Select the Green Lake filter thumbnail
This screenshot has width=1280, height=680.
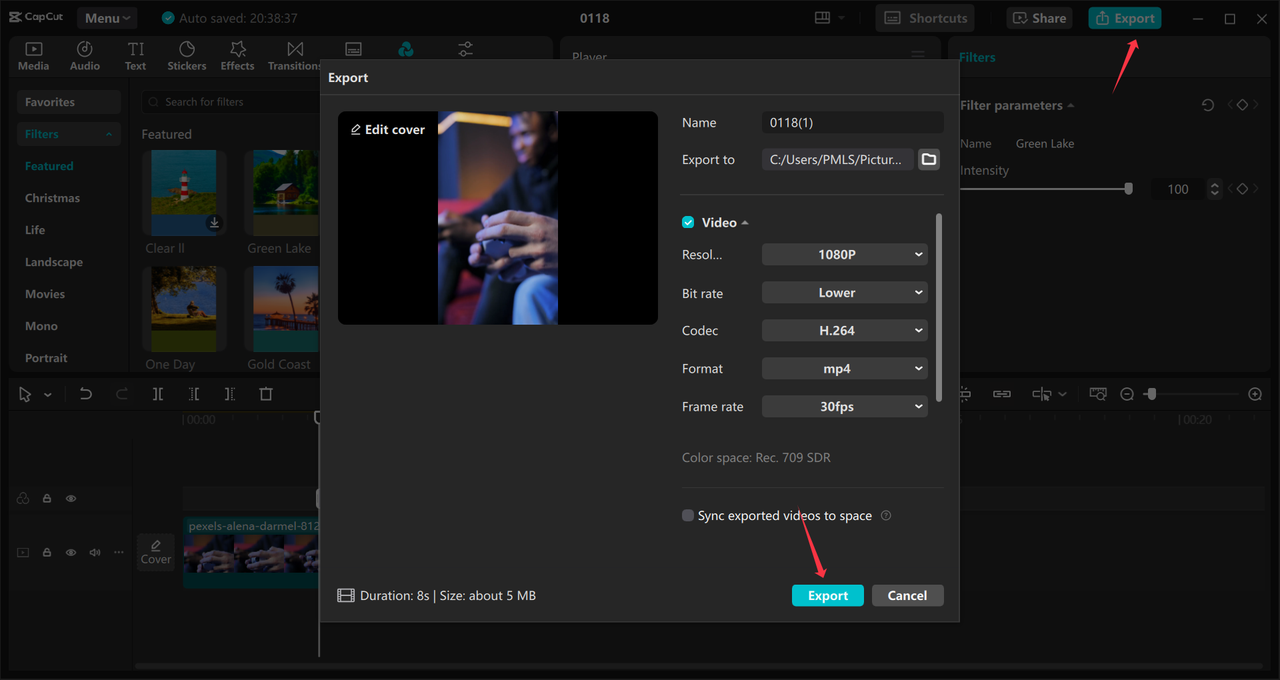click(283, 193)
